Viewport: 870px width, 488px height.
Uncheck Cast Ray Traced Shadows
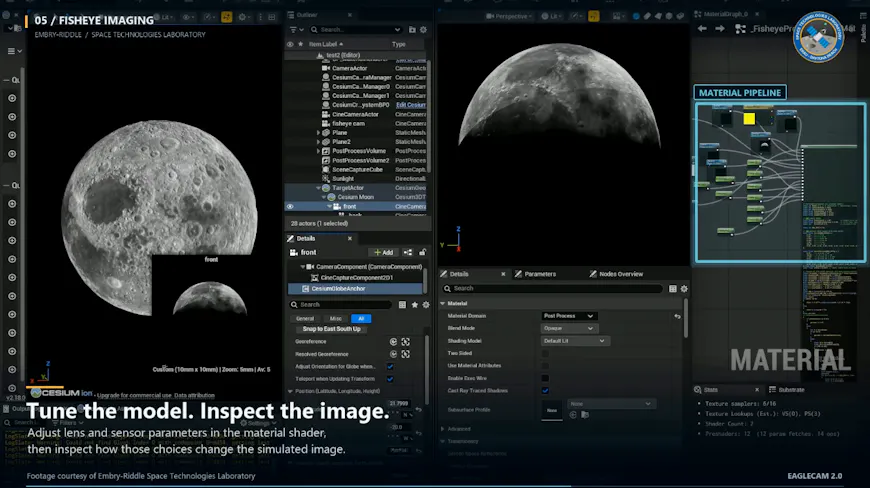click(545, 390)
